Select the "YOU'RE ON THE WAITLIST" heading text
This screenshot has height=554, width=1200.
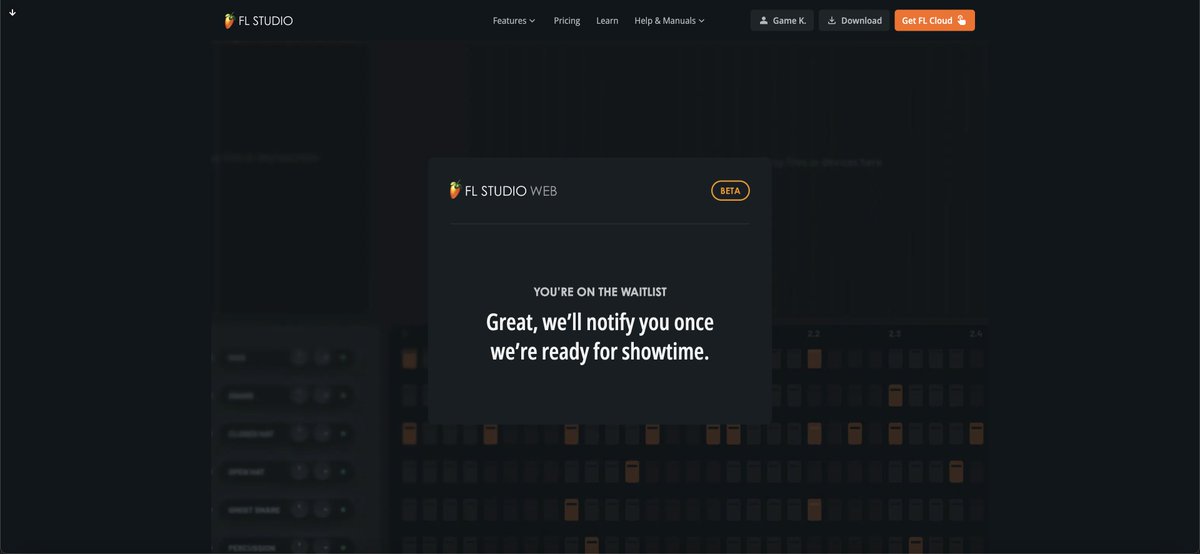pyautogui.click(x=600, y=292)
